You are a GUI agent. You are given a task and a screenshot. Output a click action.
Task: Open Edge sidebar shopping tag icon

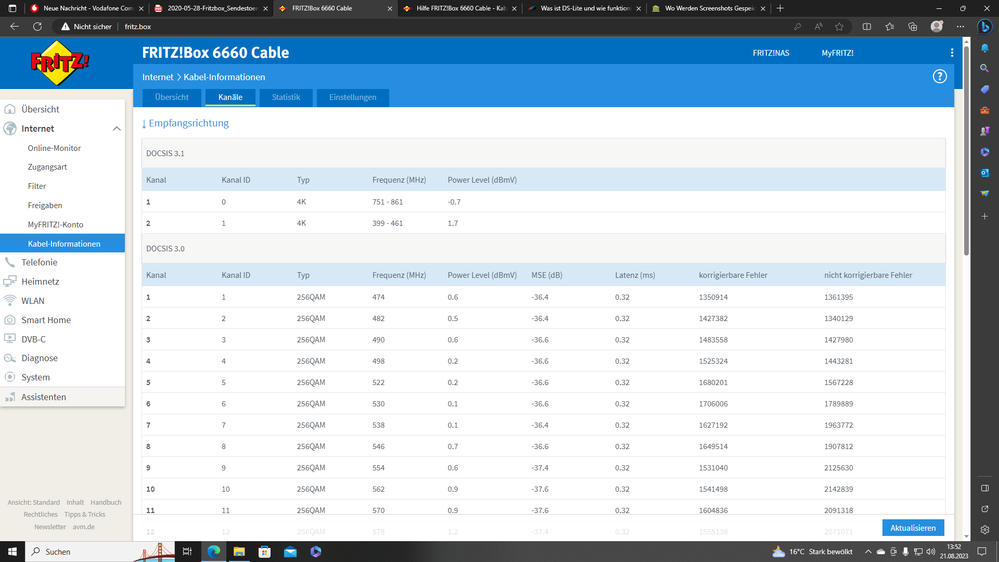click(984, 89)
